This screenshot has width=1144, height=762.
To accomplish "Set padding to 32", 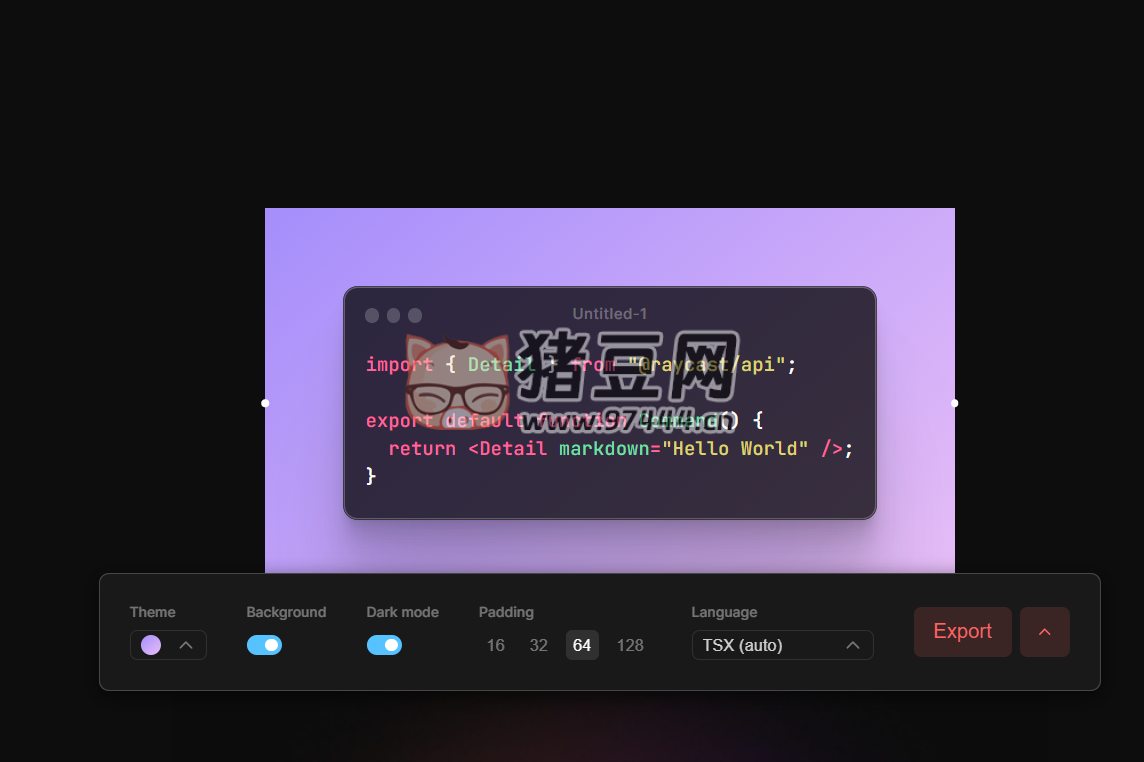I will pos(538,645).
